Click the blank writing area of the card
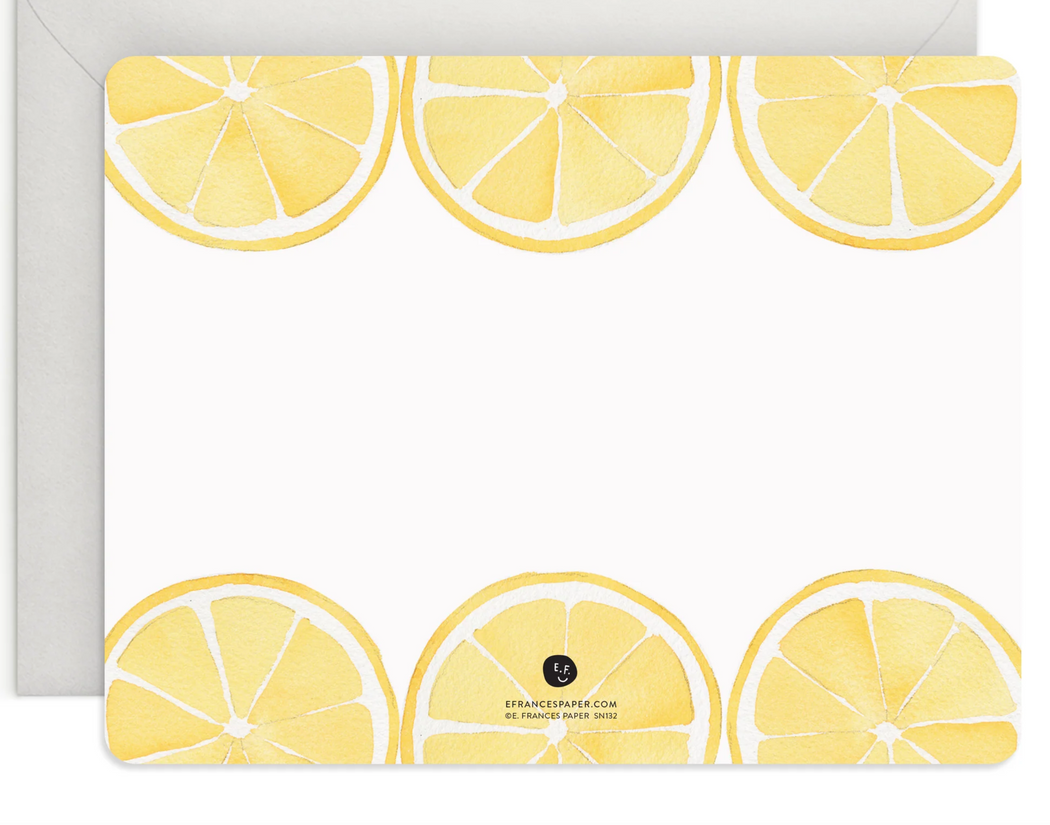1050x825 pixels. click(560, 400)
